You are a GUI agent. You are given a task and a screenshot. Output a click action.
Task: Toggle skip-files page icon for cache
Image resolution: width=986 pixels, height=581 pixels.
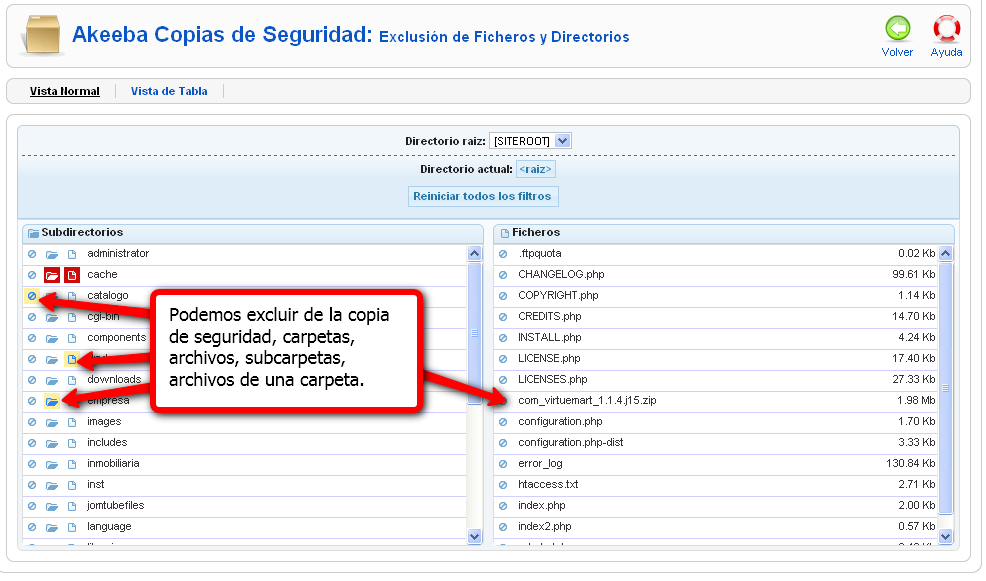(72, 275)
